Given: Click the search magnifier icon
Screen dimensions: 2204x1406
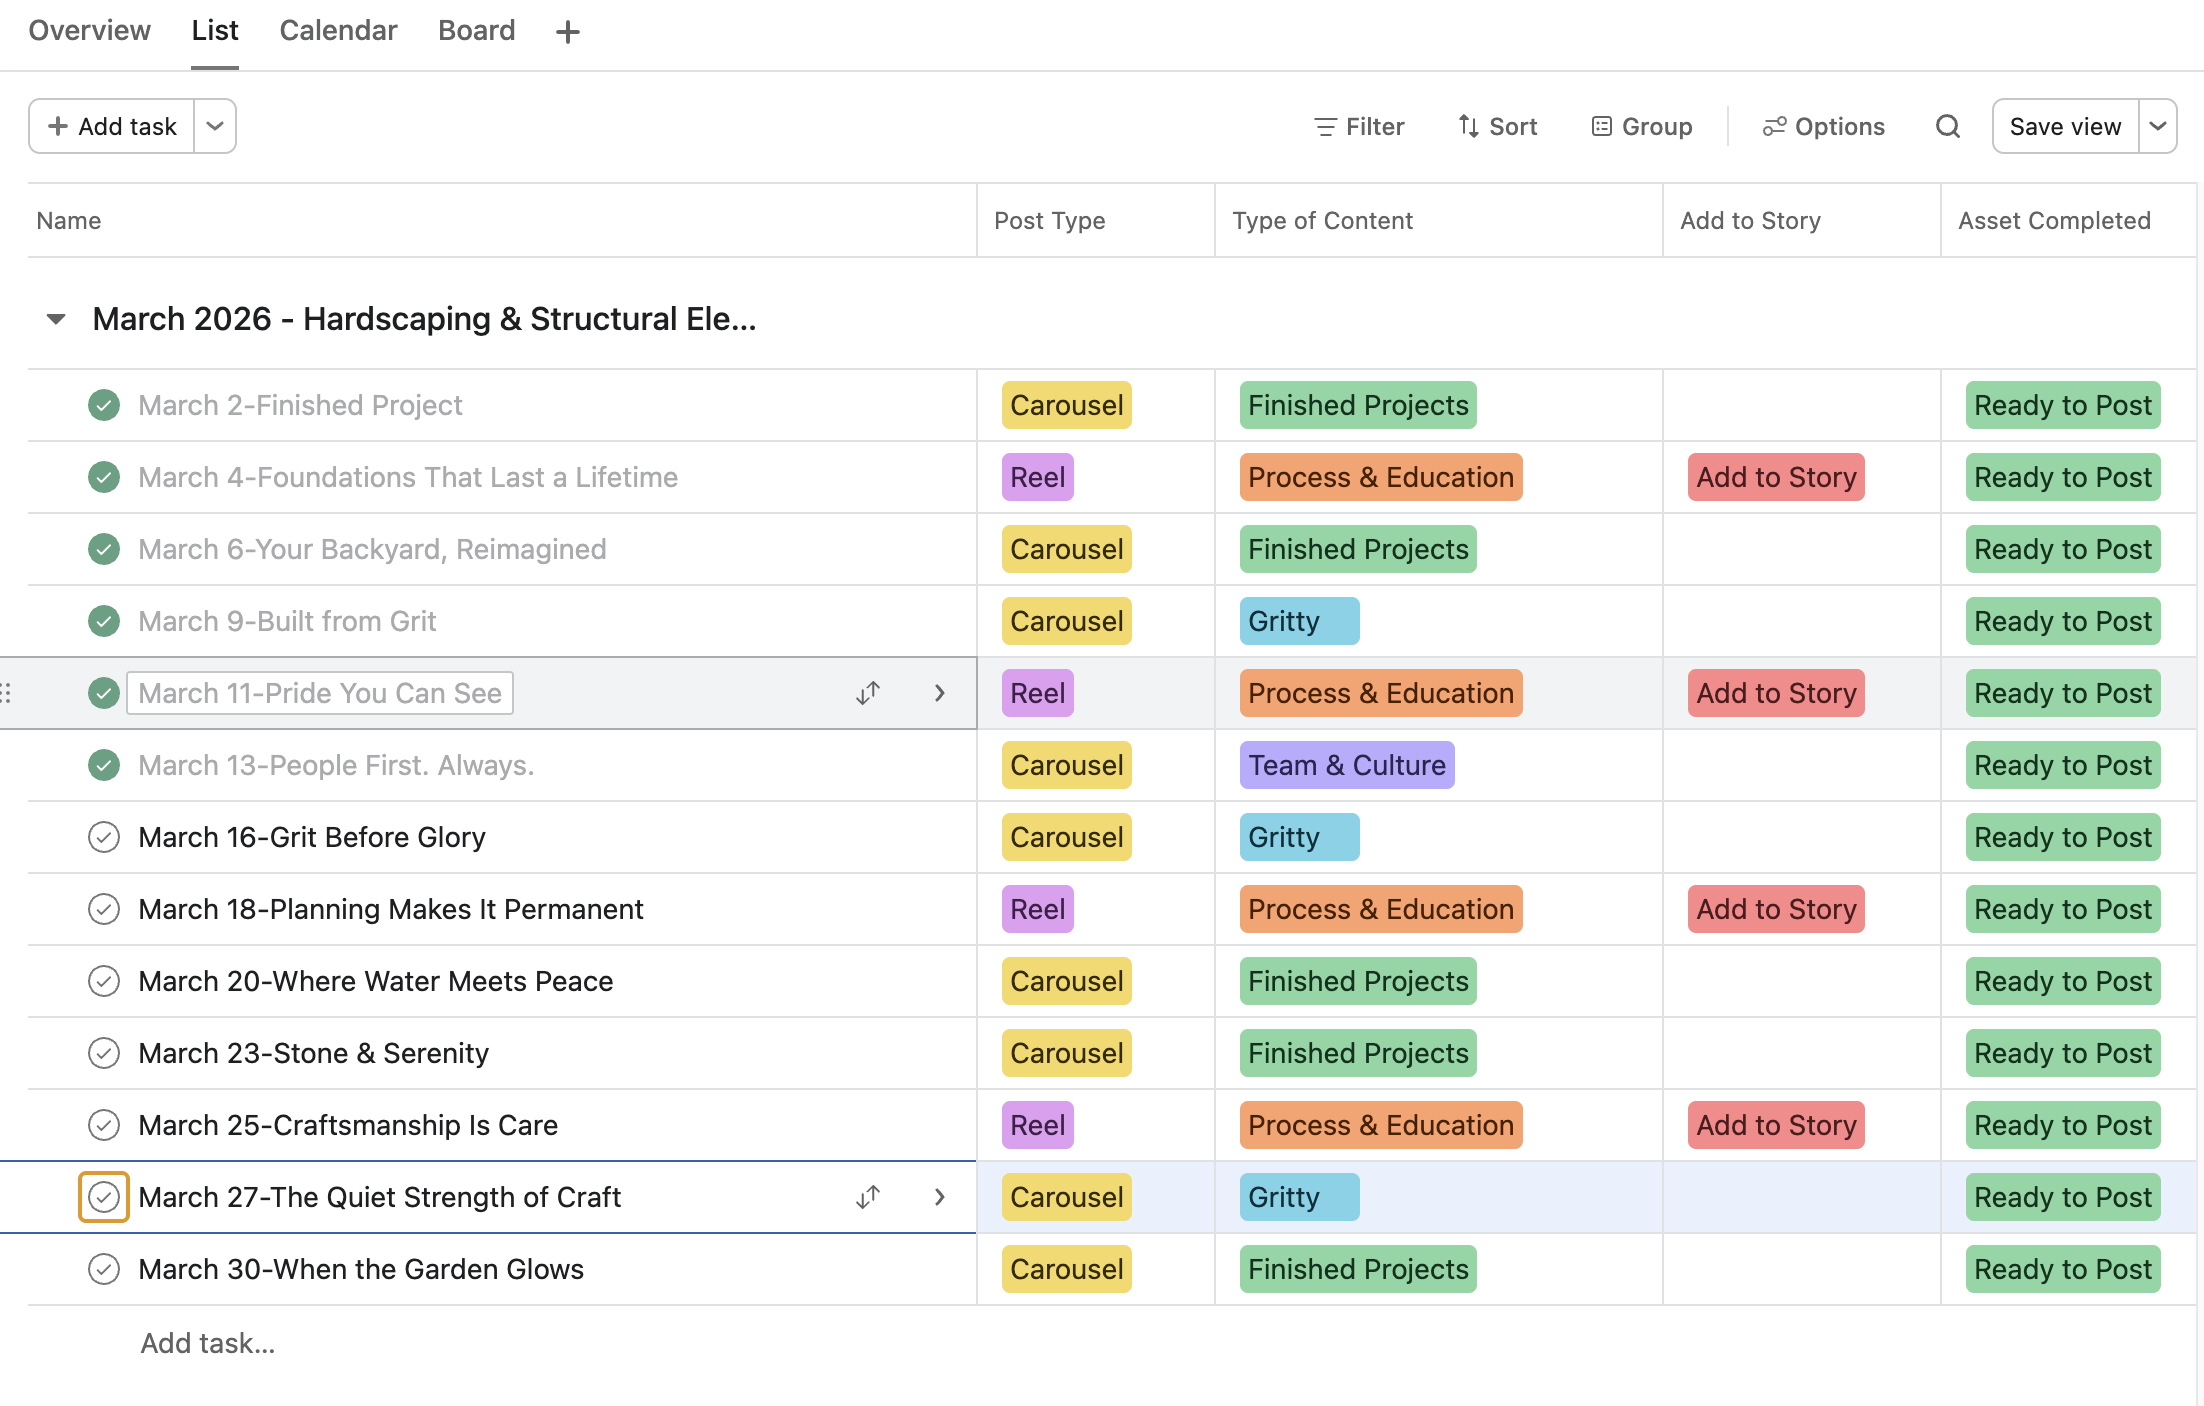Looking at the screenshot, I should click(x=1947, y=126).
